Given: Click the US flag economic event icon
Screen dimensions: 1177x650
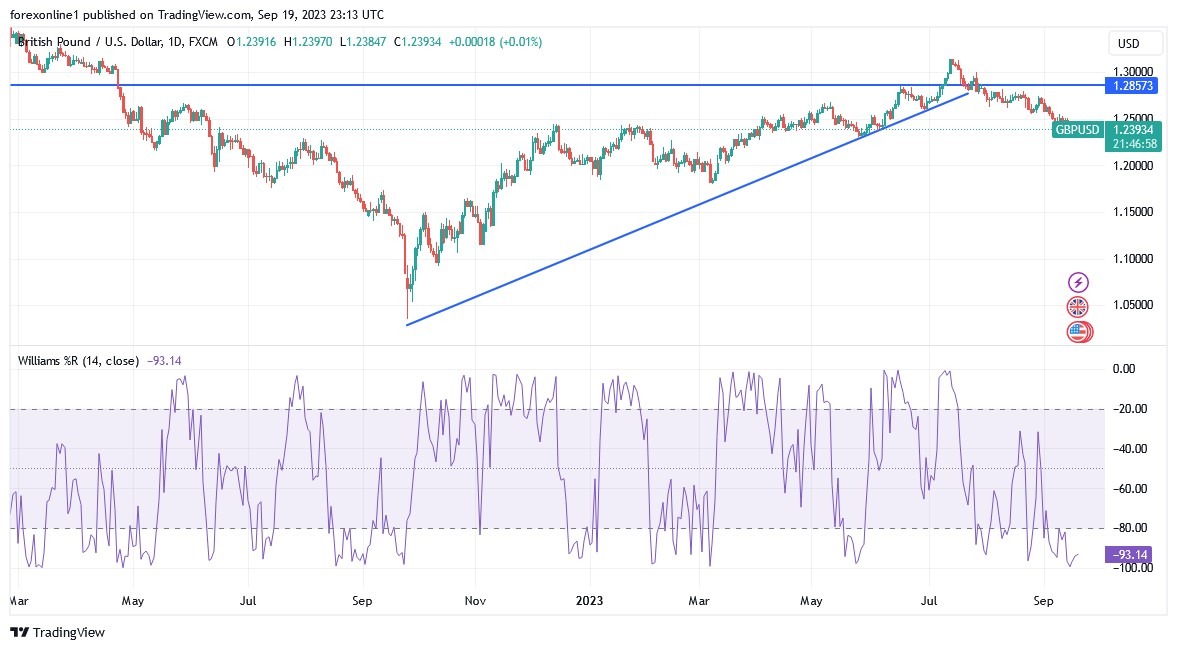Looking at the screenshot, I should [1078, 332].
